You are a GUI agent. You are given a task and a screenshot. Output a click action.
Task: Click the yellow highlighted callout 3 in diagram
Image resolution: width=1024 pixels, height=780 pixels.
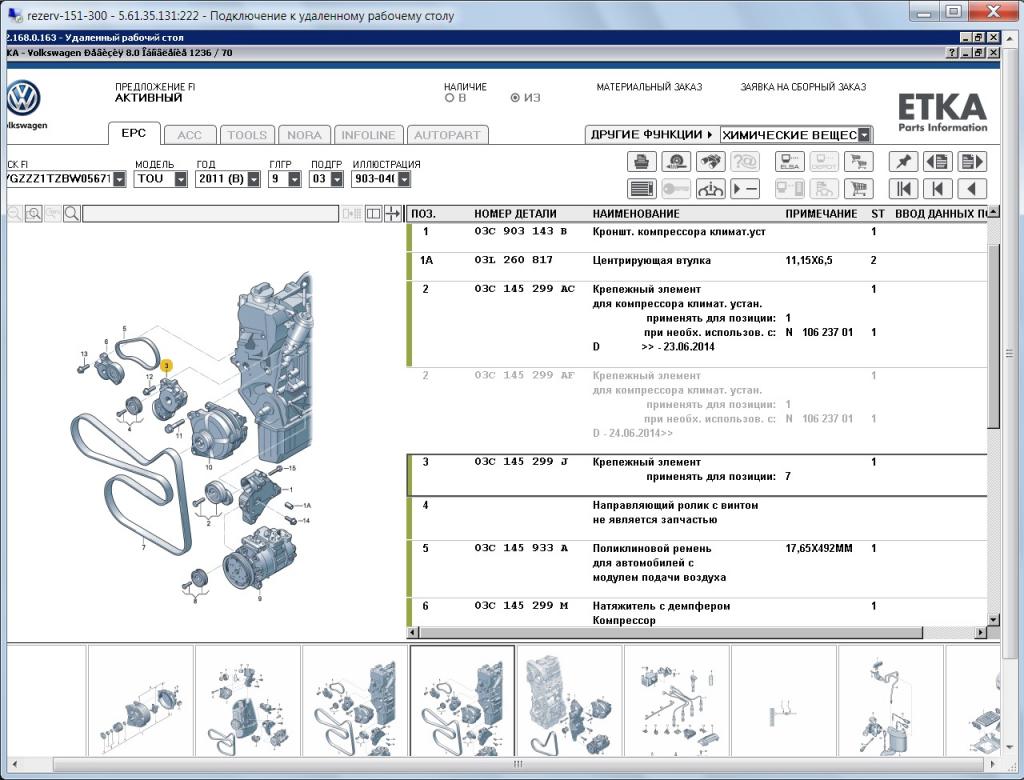click(167, 366)
